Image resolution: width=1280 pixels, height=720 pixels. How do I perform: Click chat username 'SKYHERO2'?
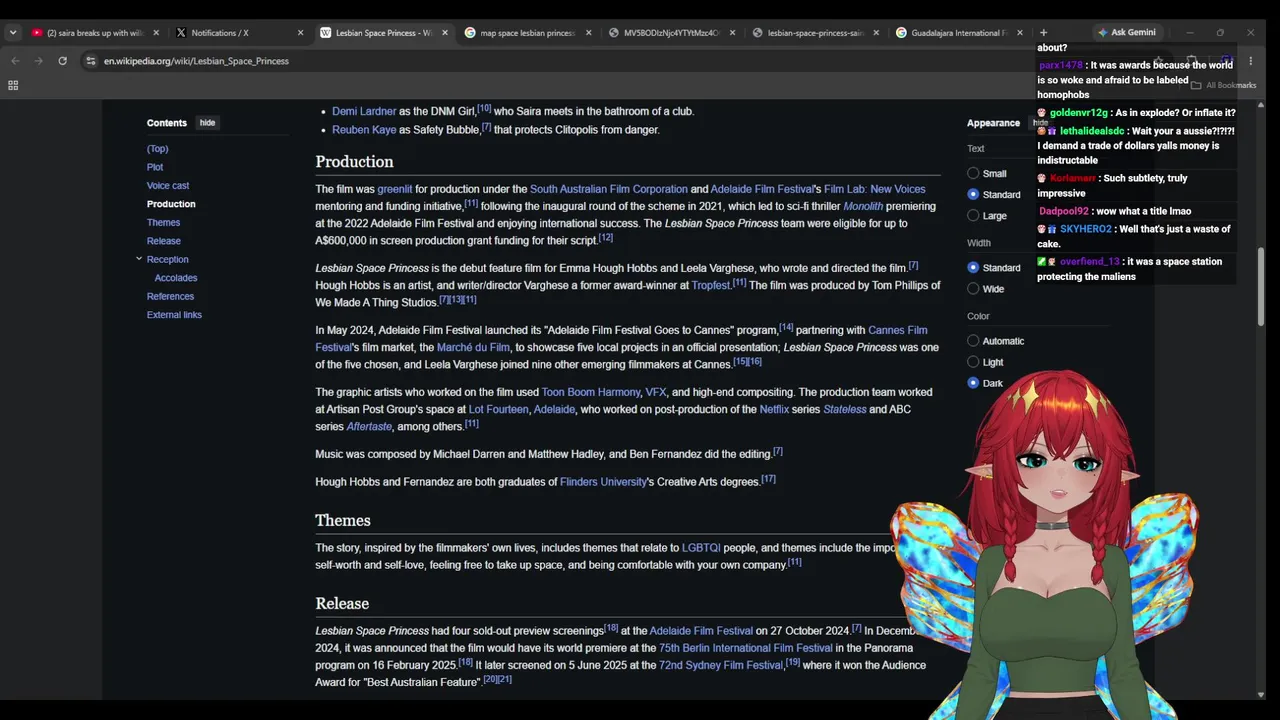(x=1086, y=229)
